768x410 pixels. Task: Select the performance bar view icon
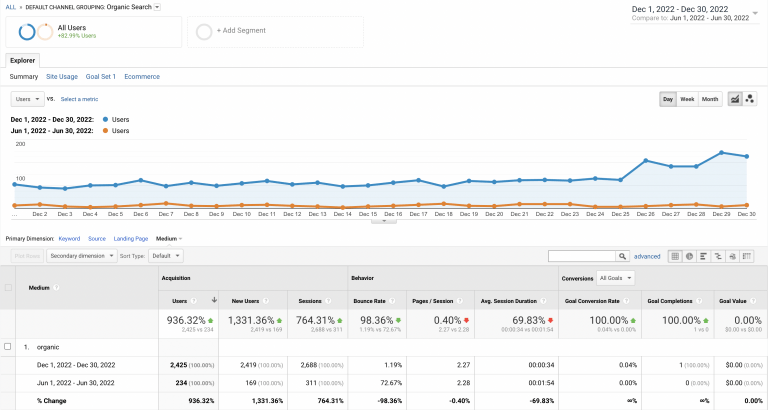tap(704, 256)
